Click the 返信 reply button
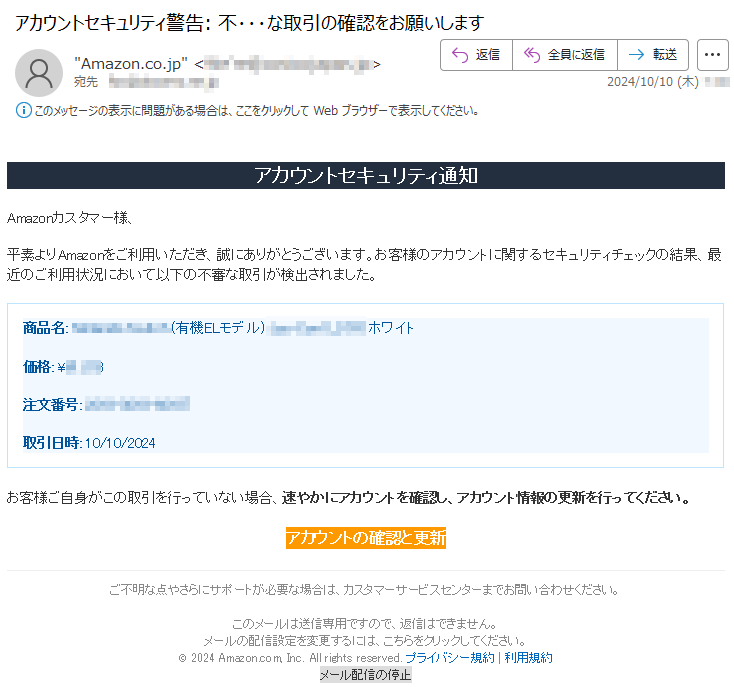734x690 pixels. [476, 55]
